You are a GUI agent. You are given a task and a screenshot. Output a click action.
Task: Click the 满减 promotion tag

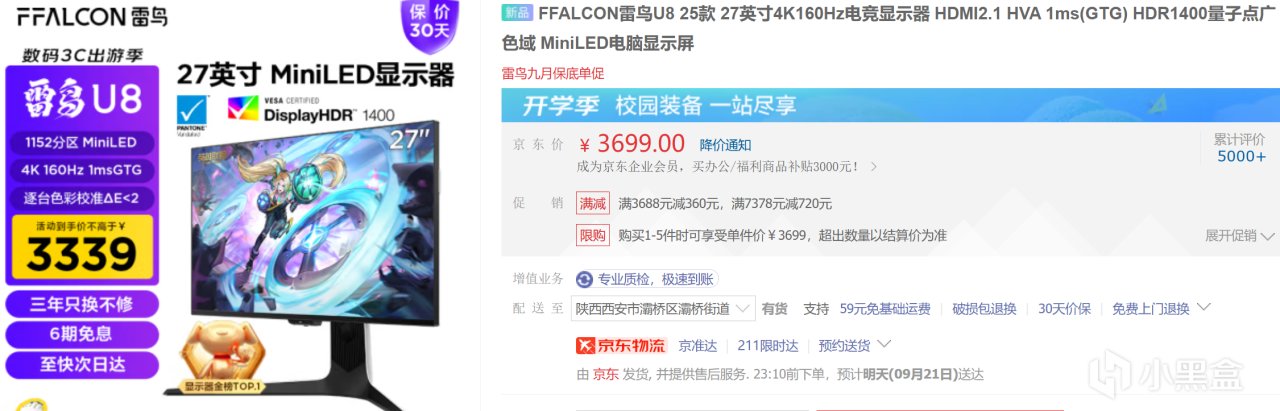[593, 203]
